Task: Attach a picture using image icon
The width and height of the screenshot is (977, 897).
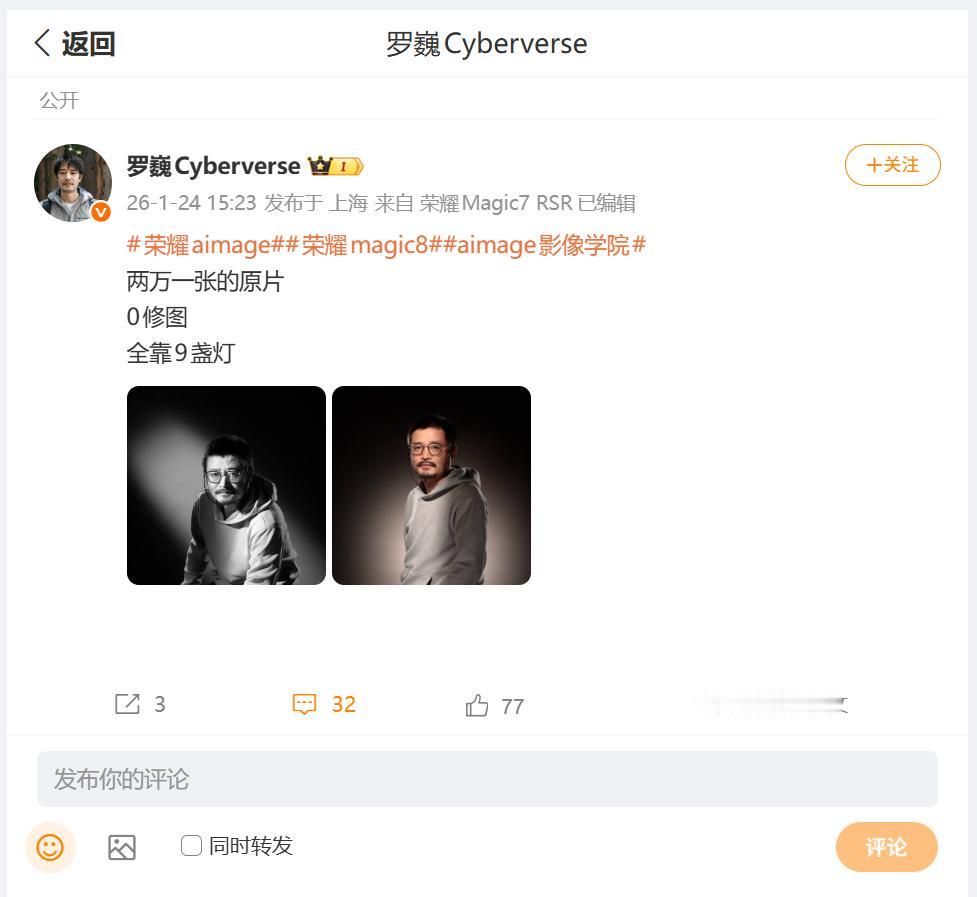Action: point(122,847)
